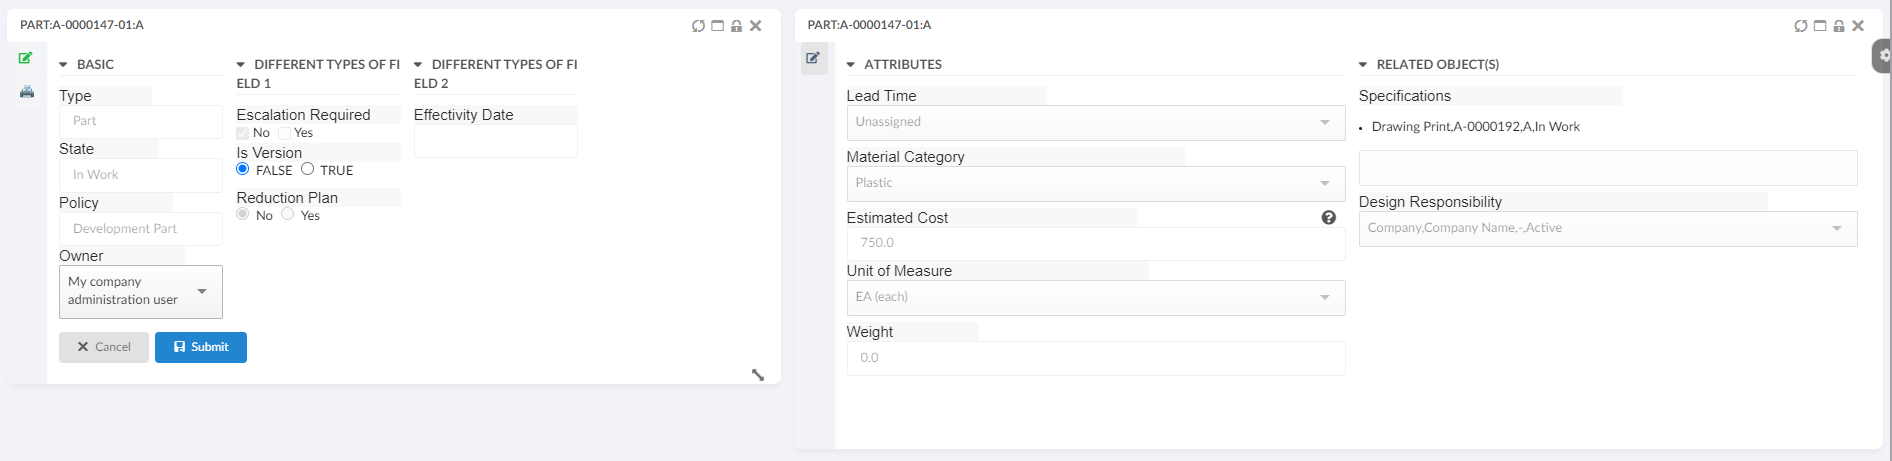Click the green edit icon in left panel

point(26,58)
